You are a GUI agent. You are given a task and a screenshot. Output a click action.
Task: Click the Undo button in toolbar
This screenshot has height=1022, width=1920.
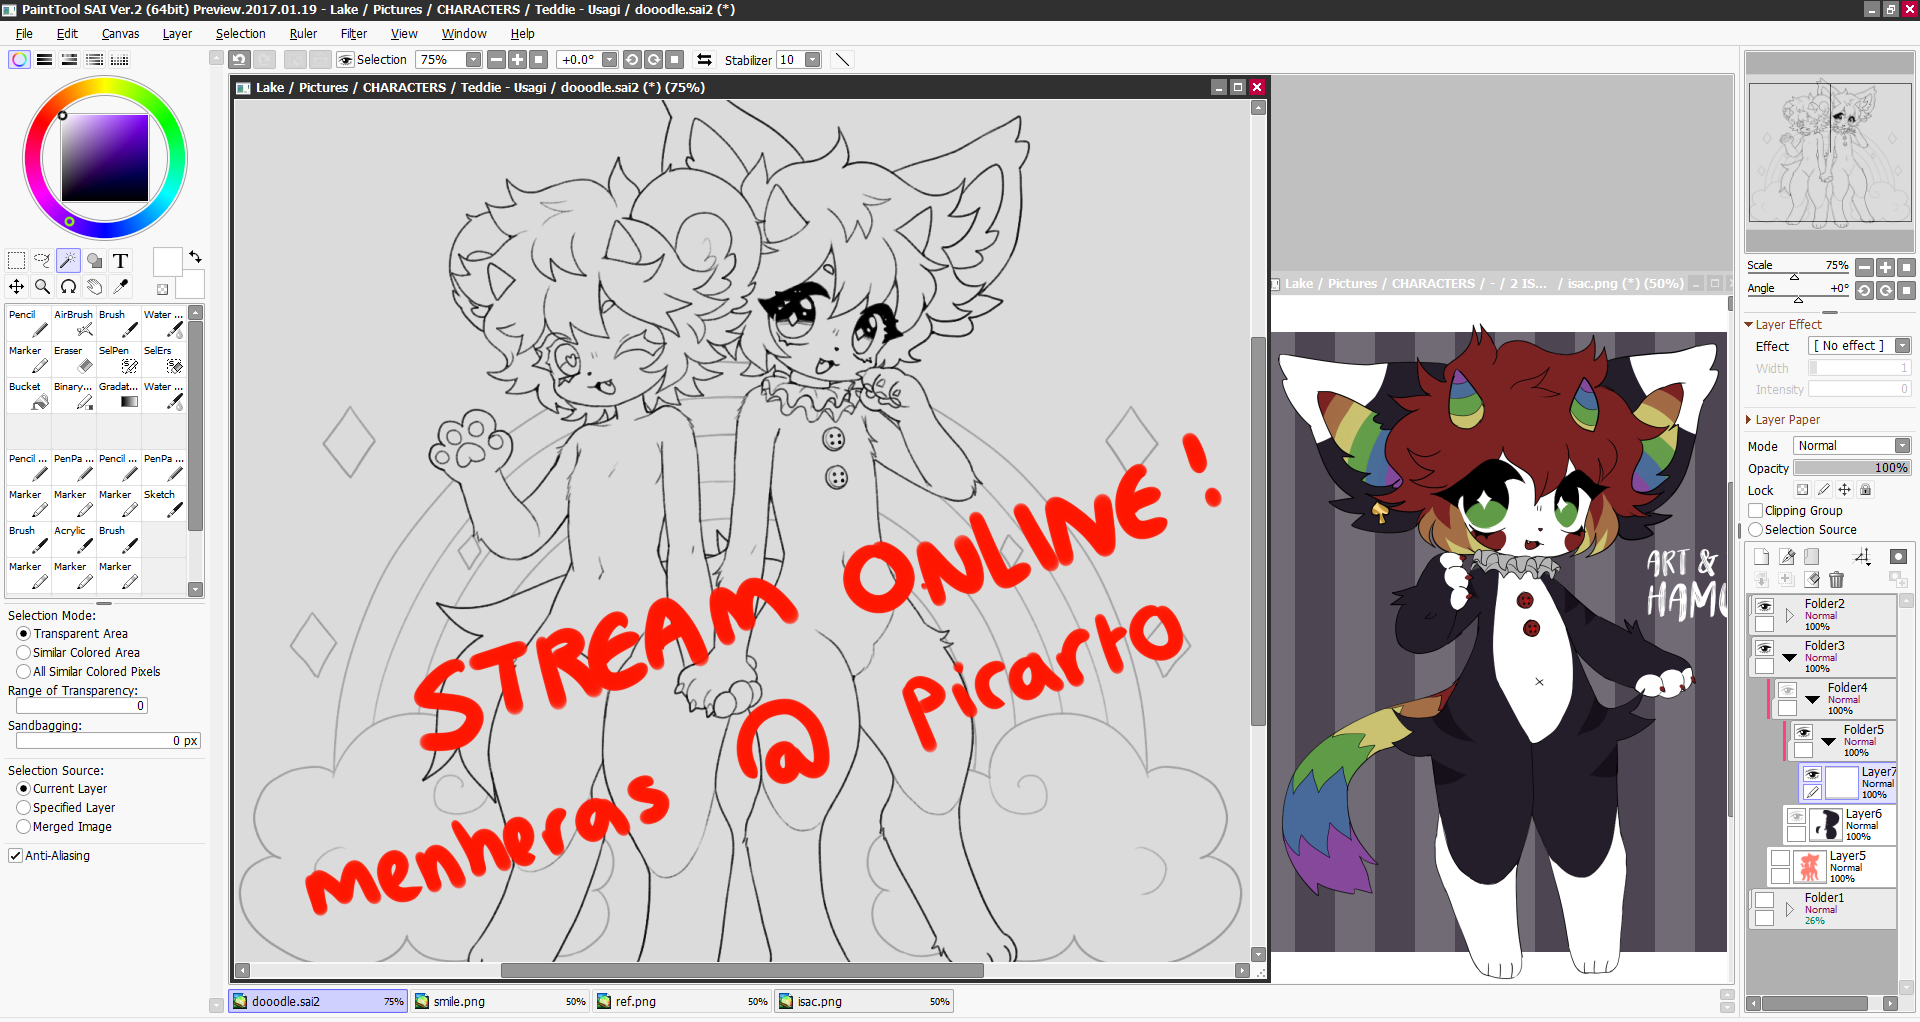coord(239,60)
